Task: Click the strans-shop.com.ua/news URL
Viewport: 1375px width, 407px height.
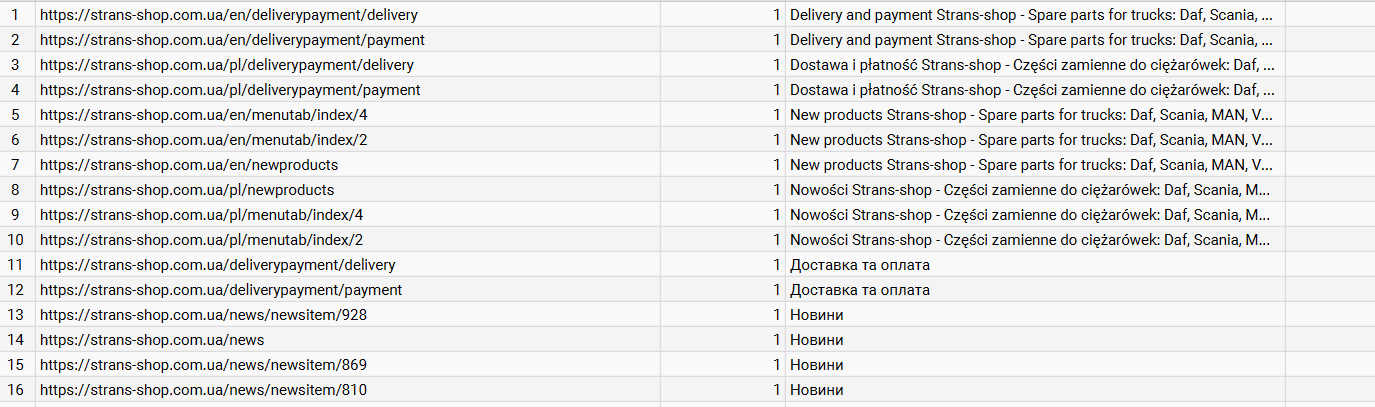Action: (x=152, y=340)
